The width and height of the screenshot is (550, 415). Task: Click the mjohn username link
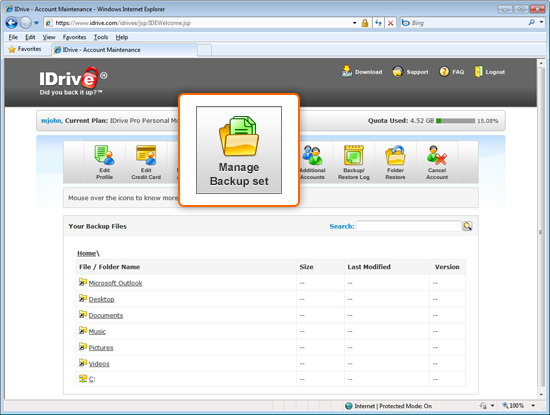pyautogui.click(x=52, y=121)
